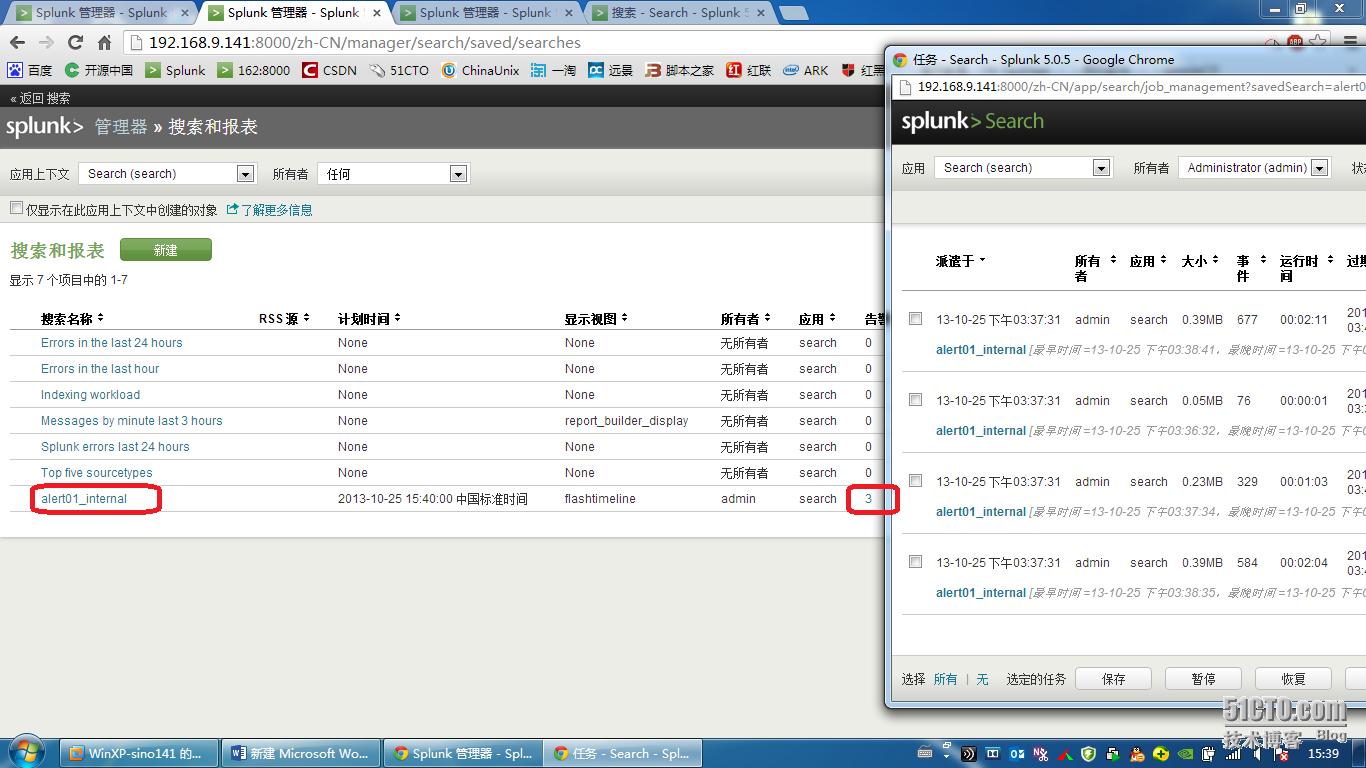Select 所有 jobs link in job window
1366x768 pixels.
click(945, 679)
